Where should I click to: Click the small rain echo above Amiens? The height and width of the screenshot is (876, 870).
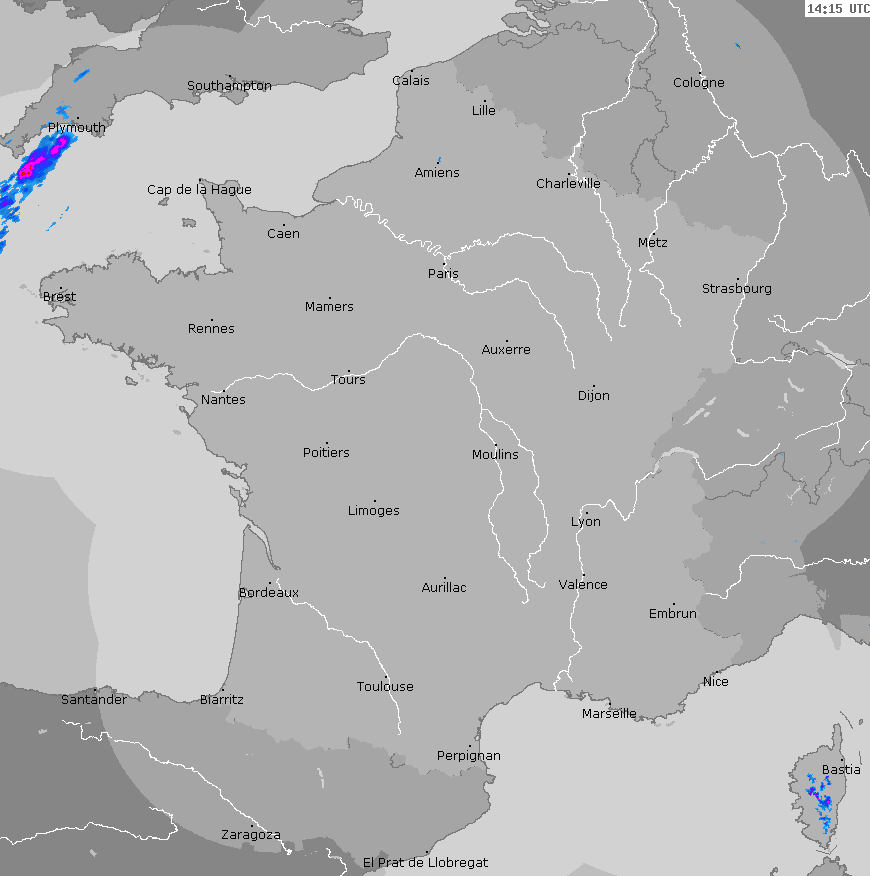click(x=438, y=159)
